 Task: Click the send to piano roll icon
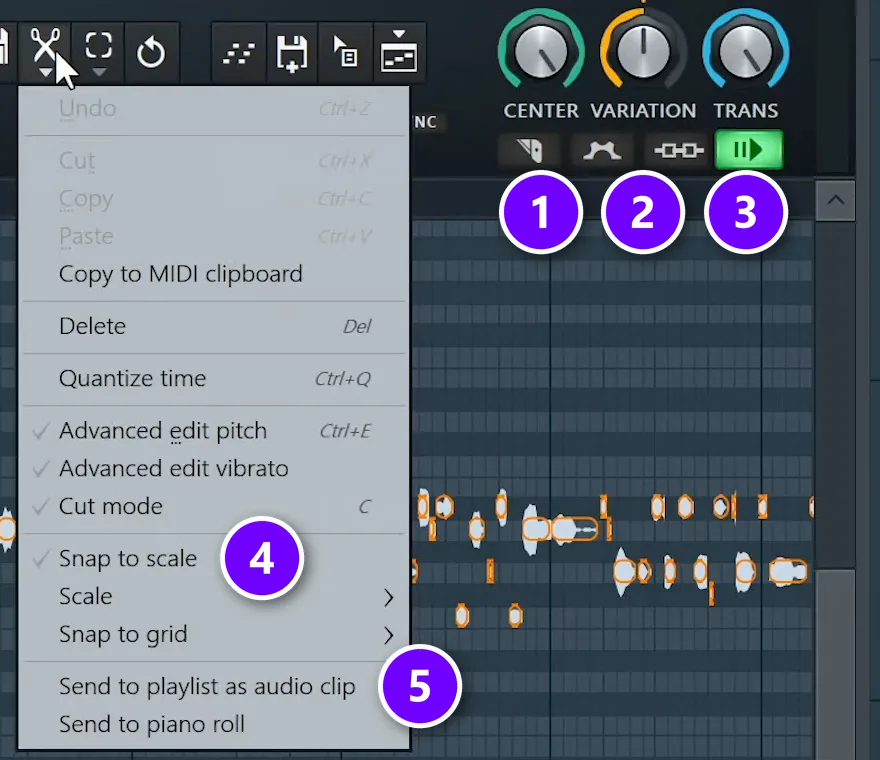click(398, 51)
